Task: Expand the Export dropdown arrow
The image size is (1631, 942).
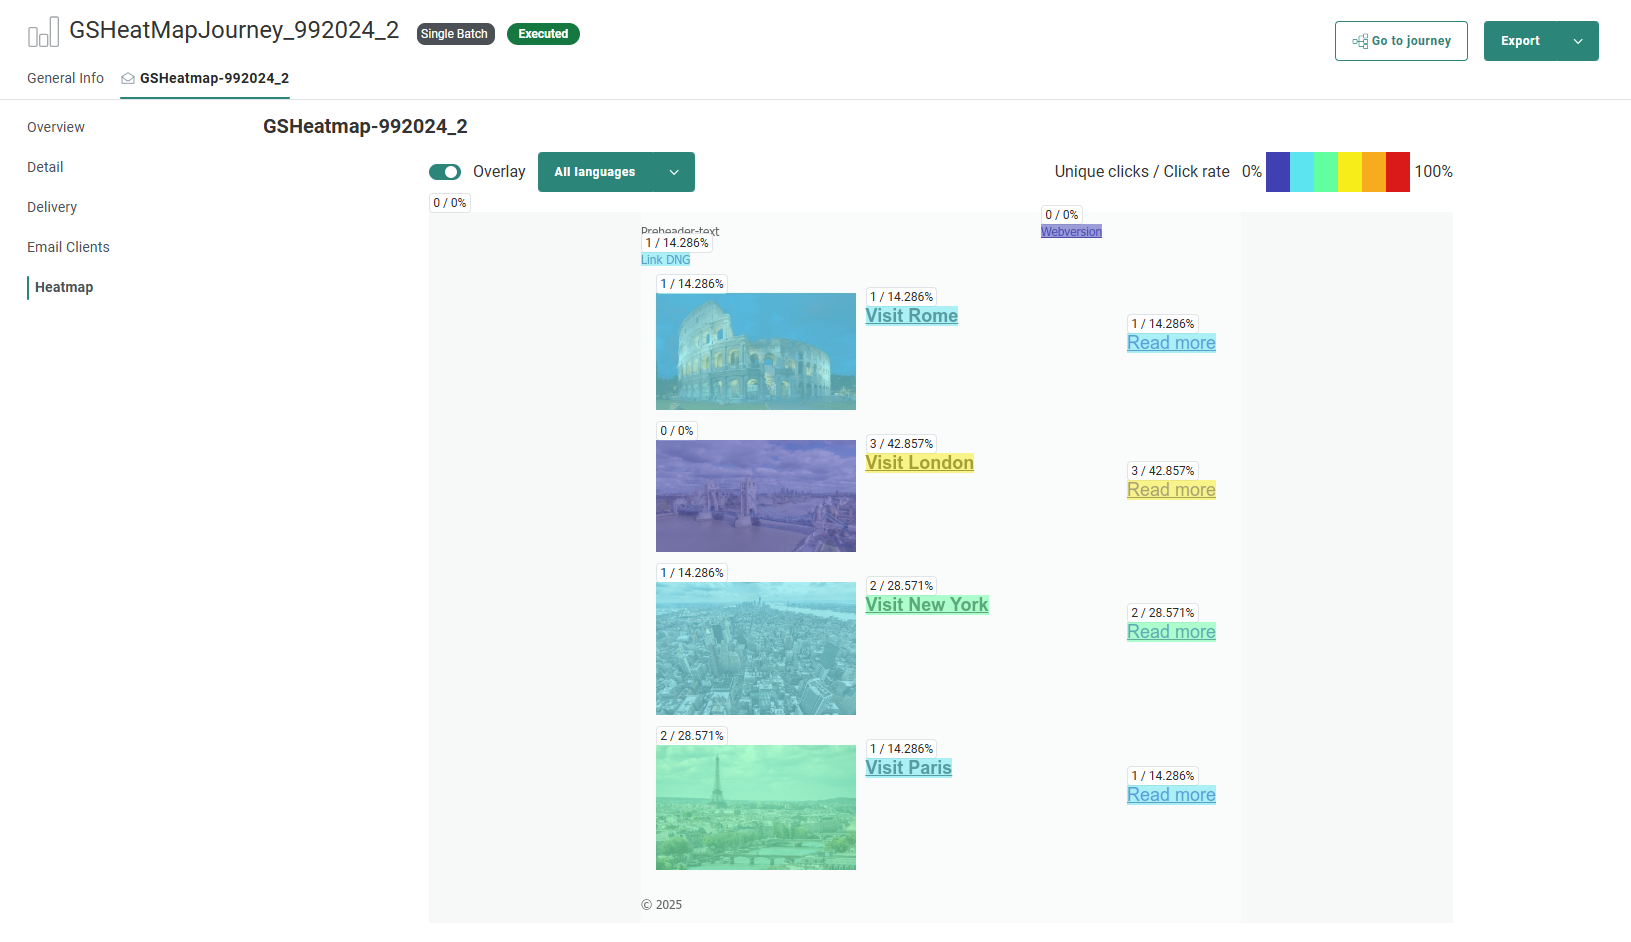Action: click(1578, 41)
